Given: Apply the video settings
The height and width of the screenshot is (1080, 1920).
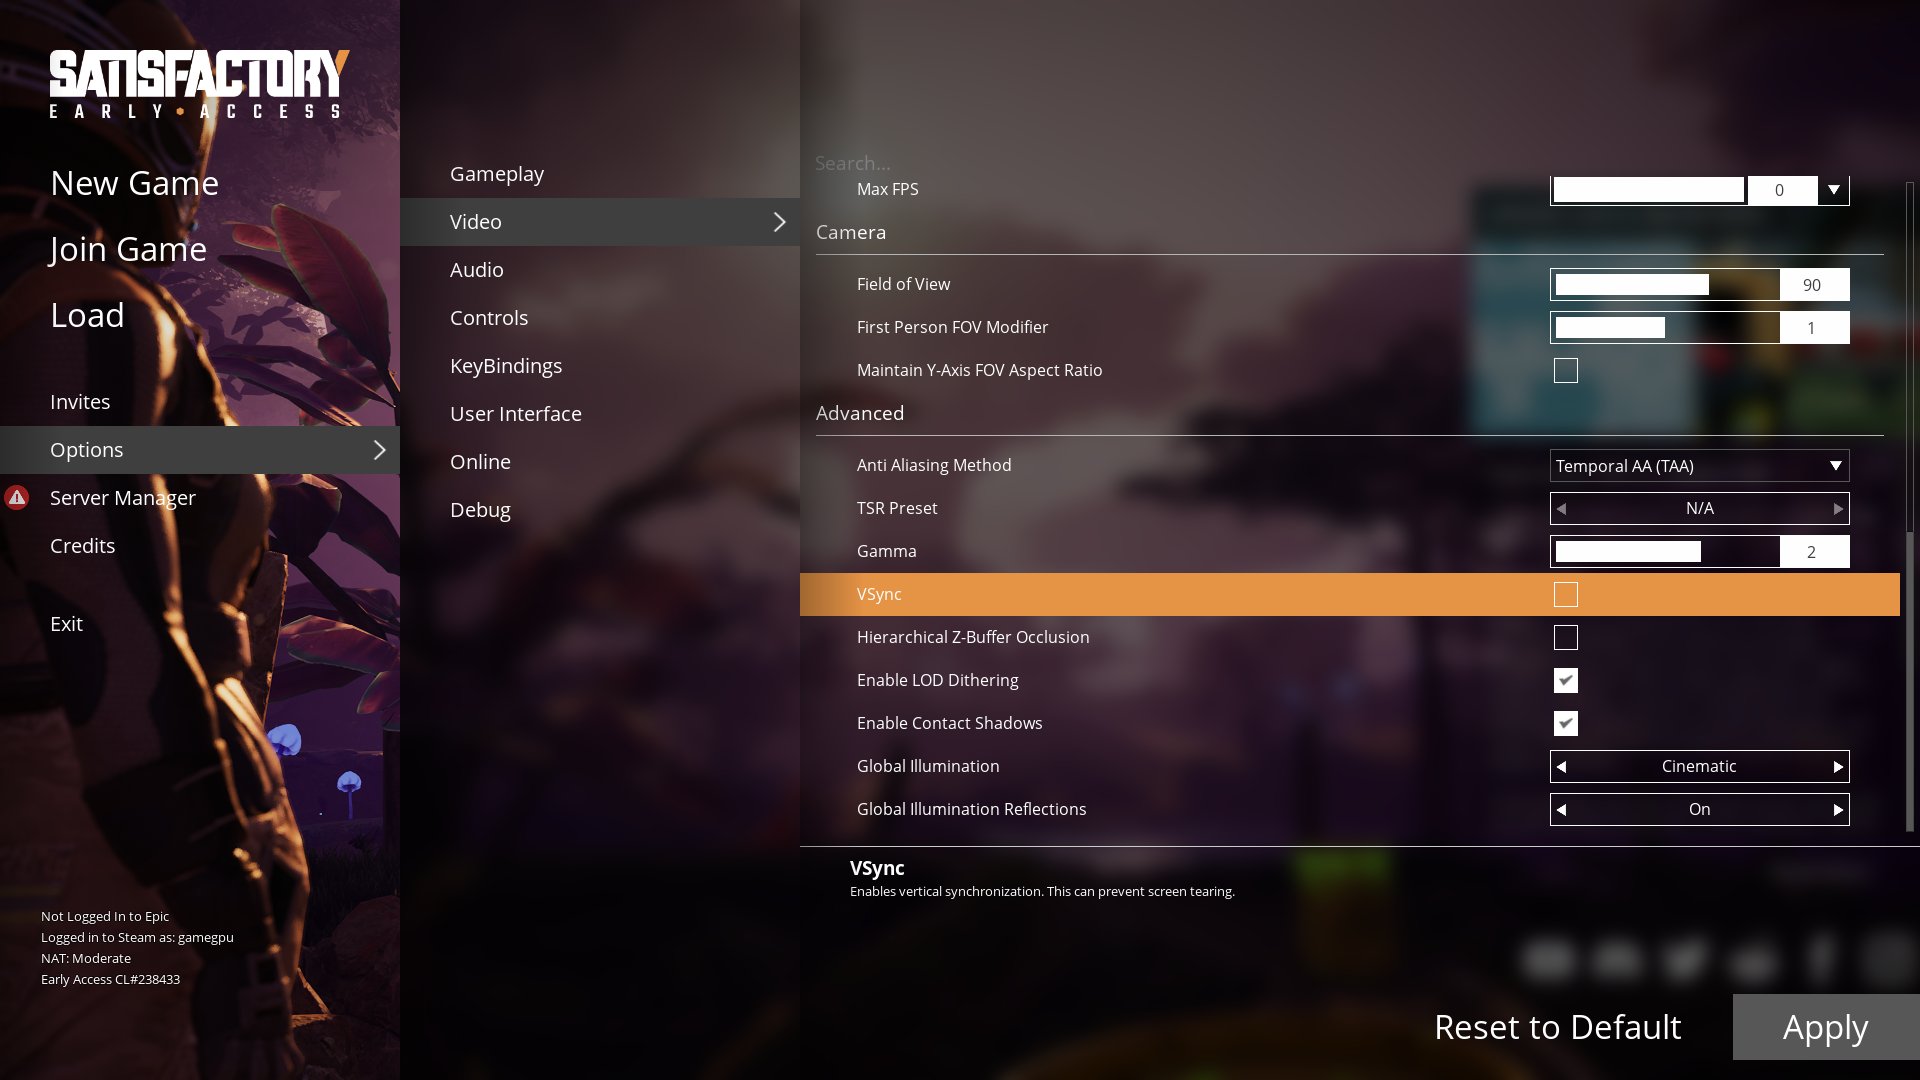Looking at the screenshot, I should coord(1826,1027).
